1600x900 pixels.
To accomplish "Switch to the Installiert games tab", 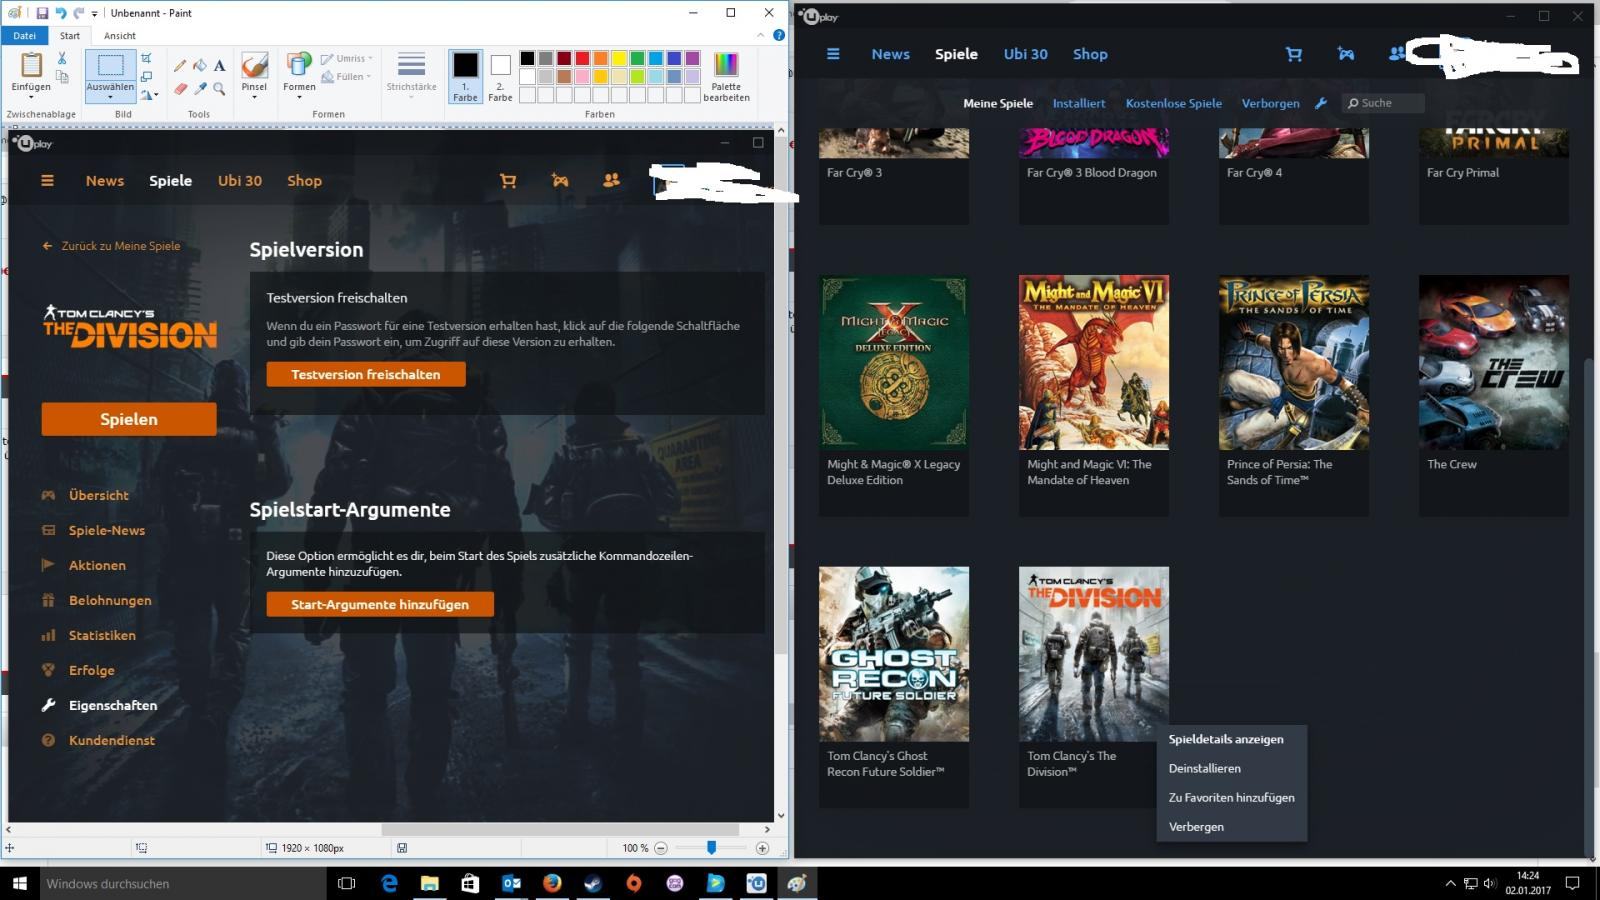I will [1079, 103].
